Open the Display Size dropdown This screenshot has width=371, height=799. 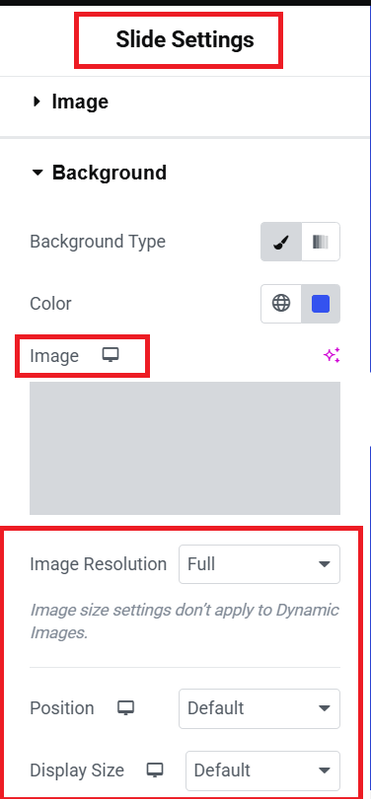pos(263,770)
